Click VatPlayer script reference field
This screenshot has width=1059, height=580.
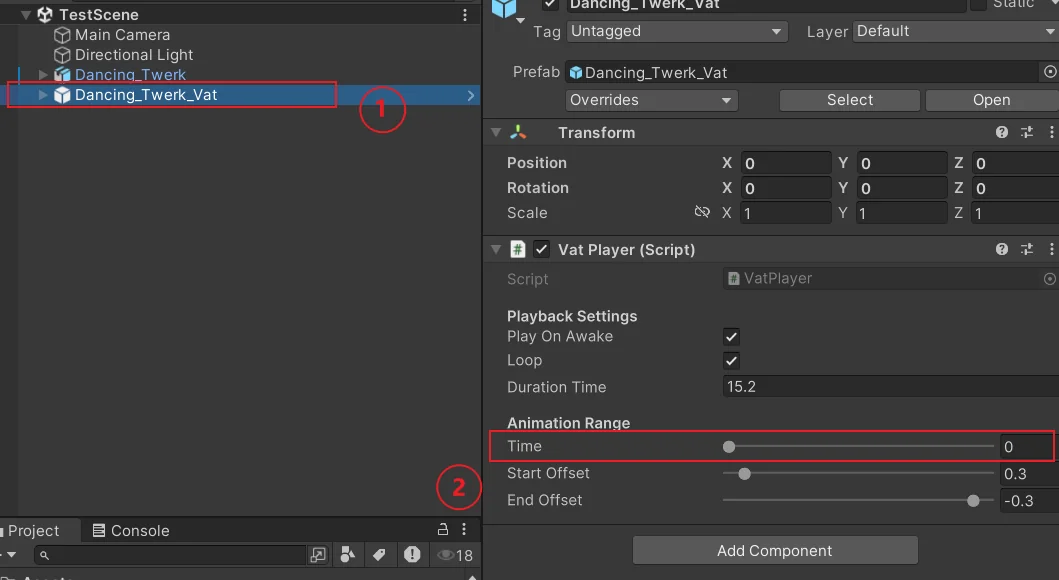pos(882,278)
